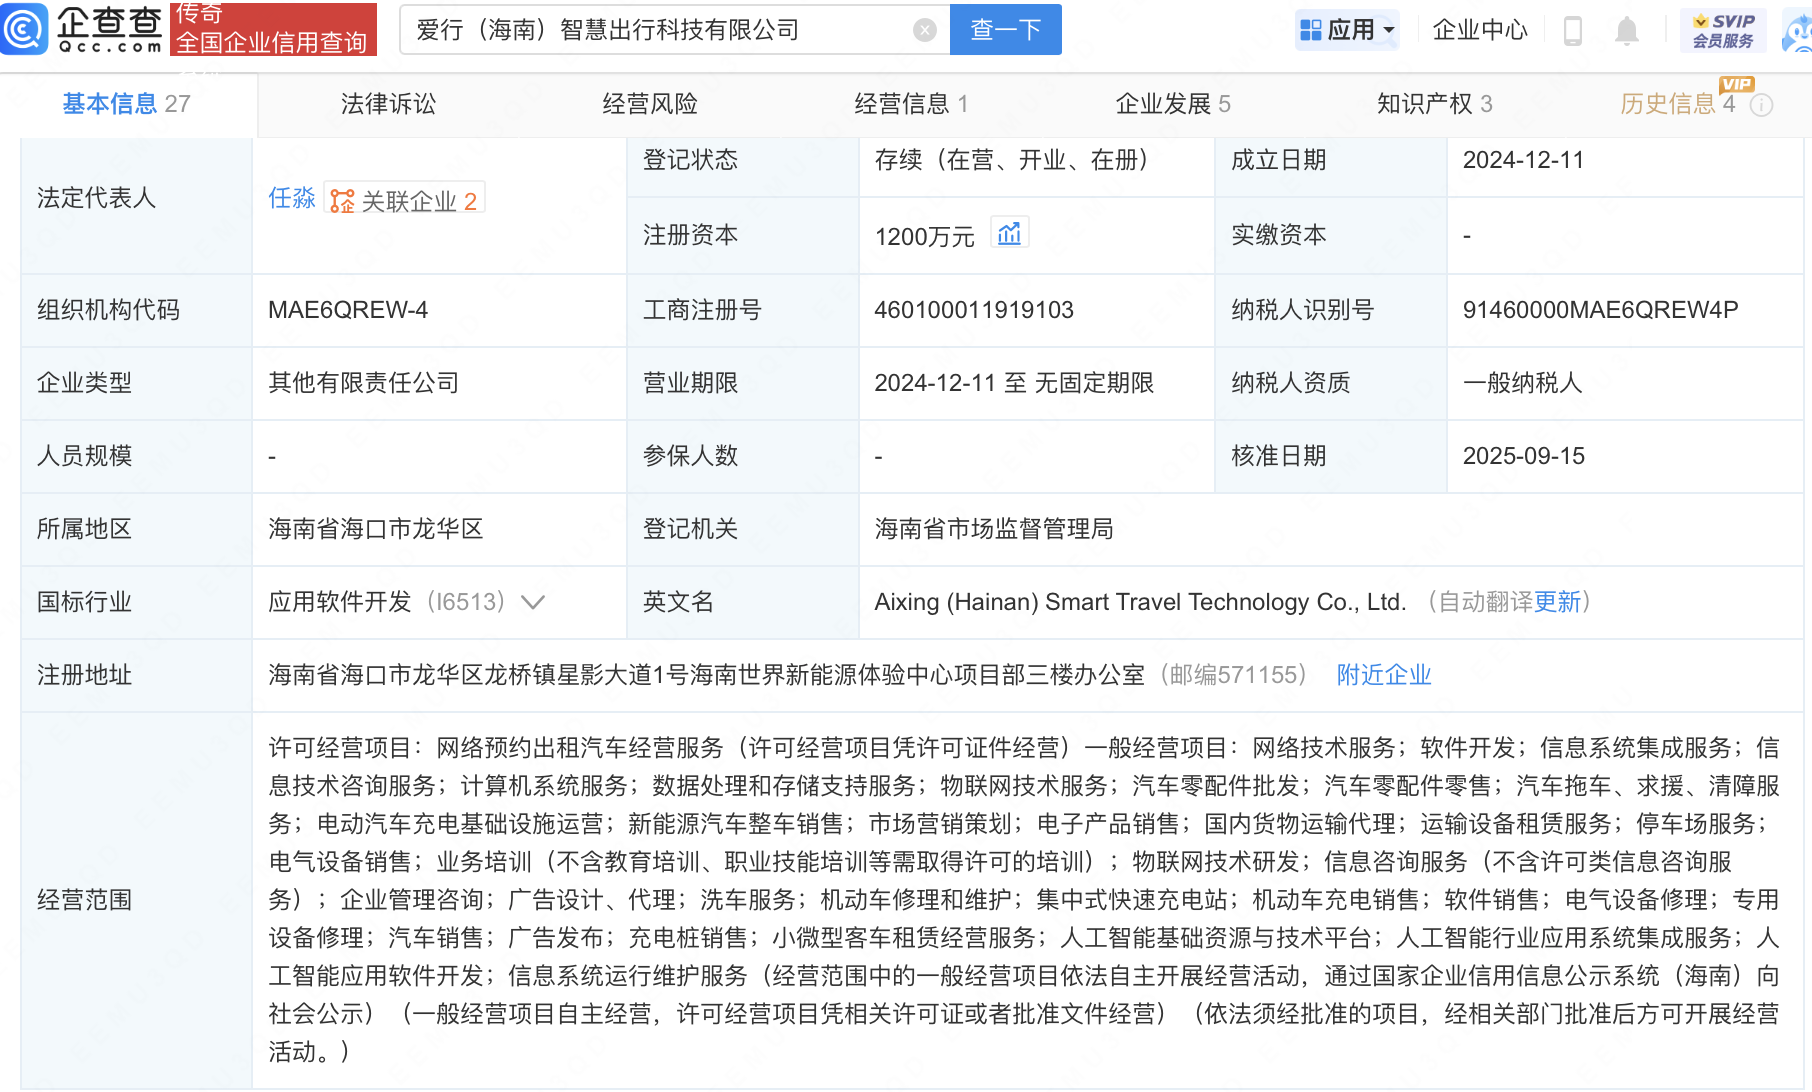Click the 关联企业 related companies icon
Screen dimensions: 1812x1092
[343, 201]
